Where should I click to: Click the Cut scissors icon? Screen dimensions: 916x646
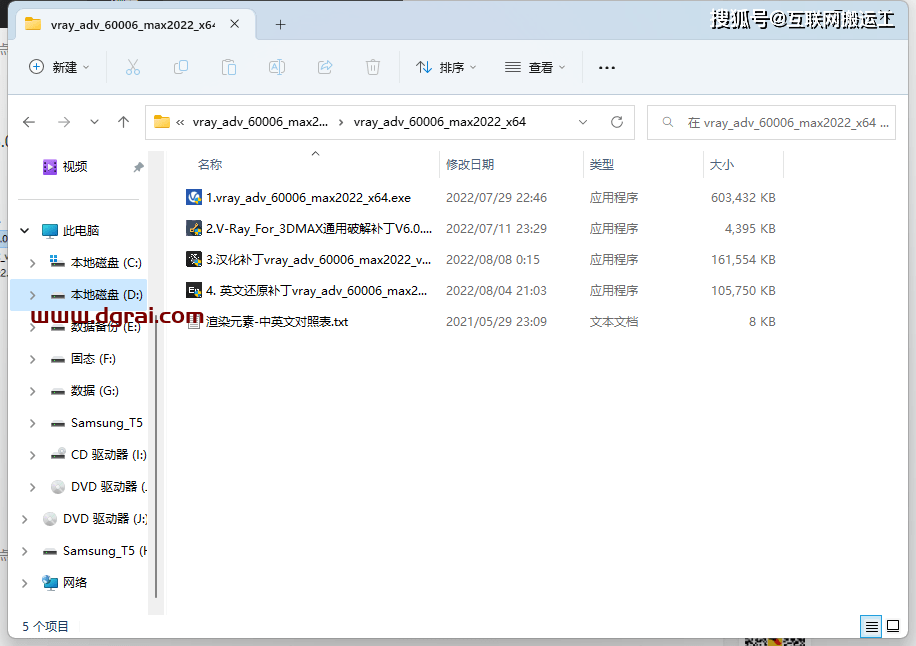tap(133, 68)
